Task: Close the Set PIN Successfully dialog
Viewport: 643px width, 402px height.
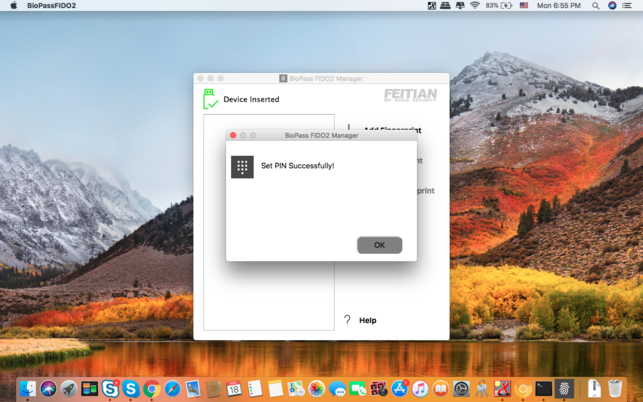Action: point(233,135)
